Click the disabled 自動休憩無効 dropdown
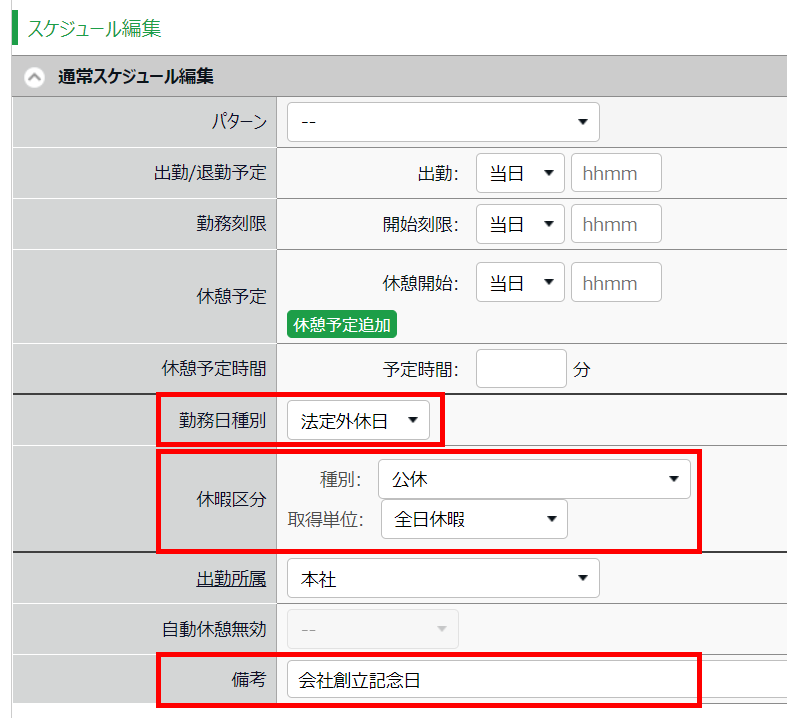Viewport: 787px width, 718px height. [373, 629]
